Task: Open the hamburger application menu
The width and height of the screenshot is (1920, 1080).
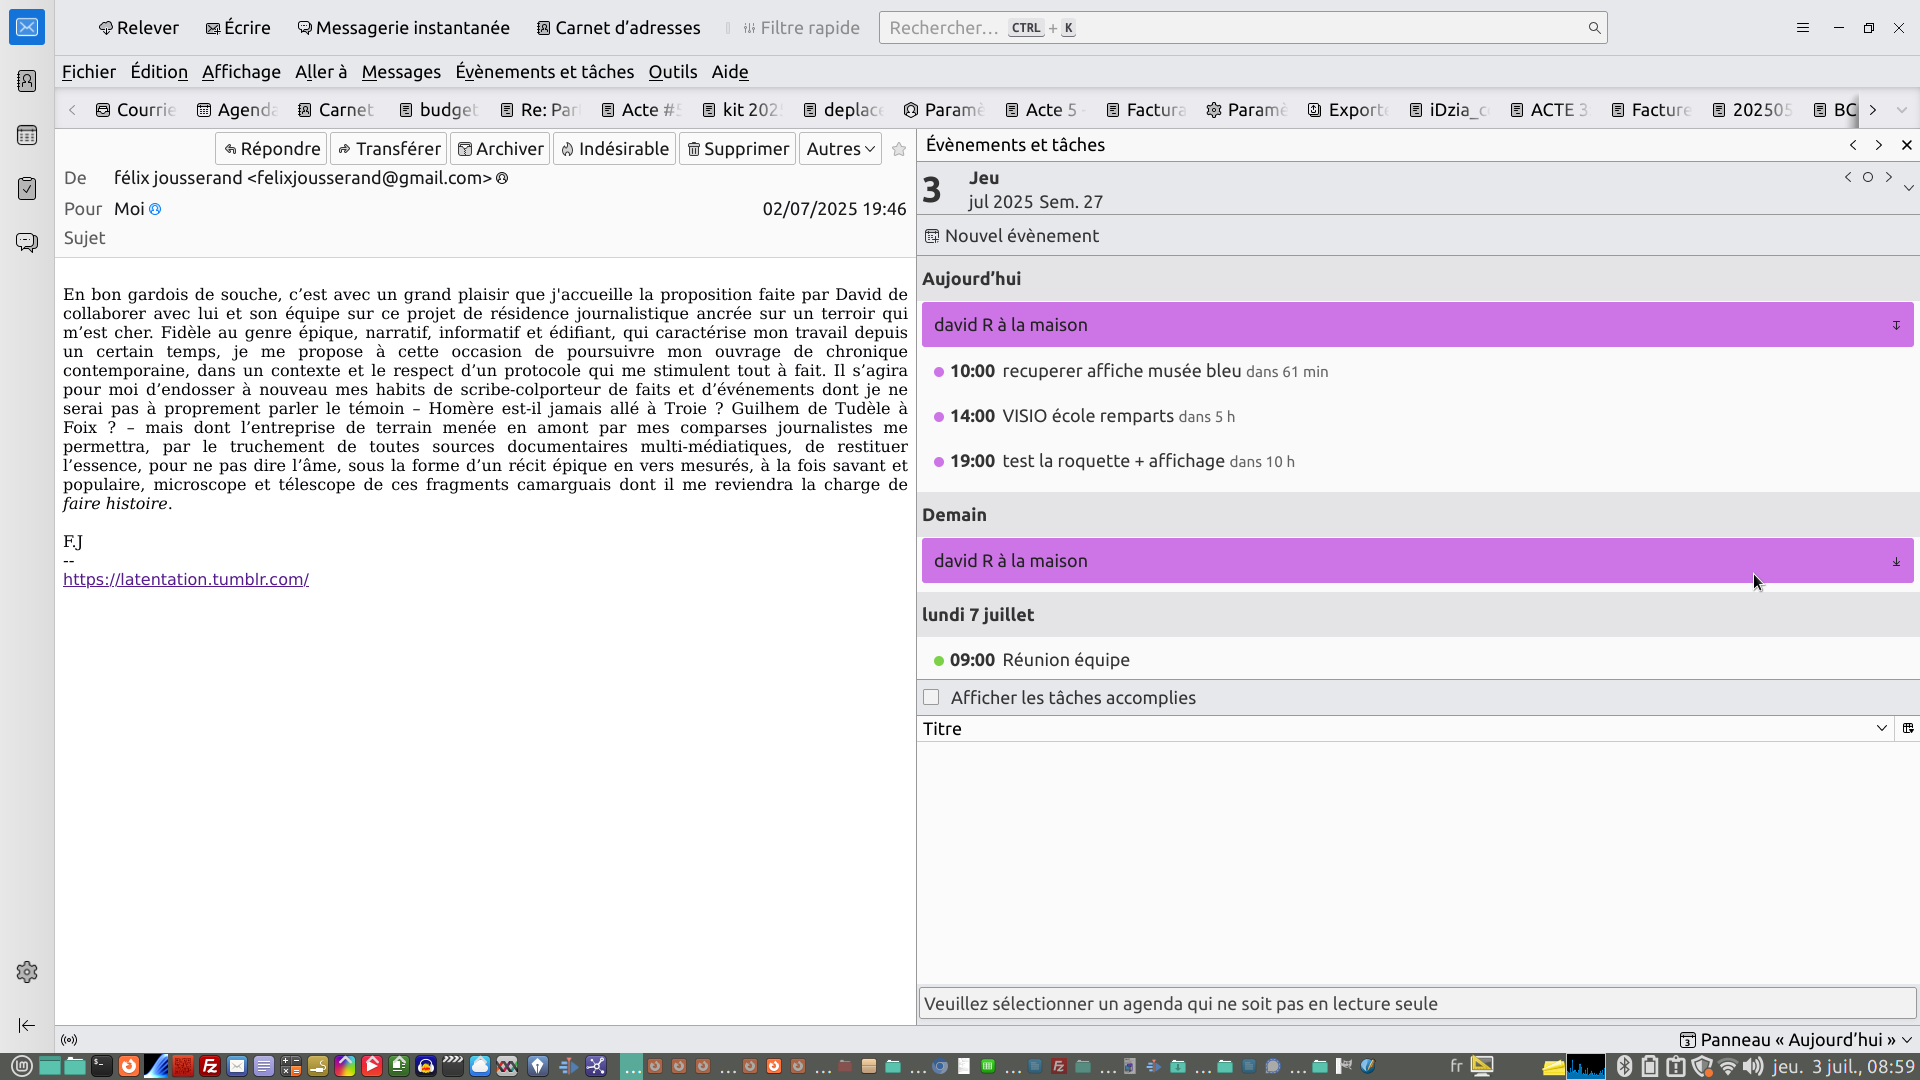Action: (x=1803, y=28)
